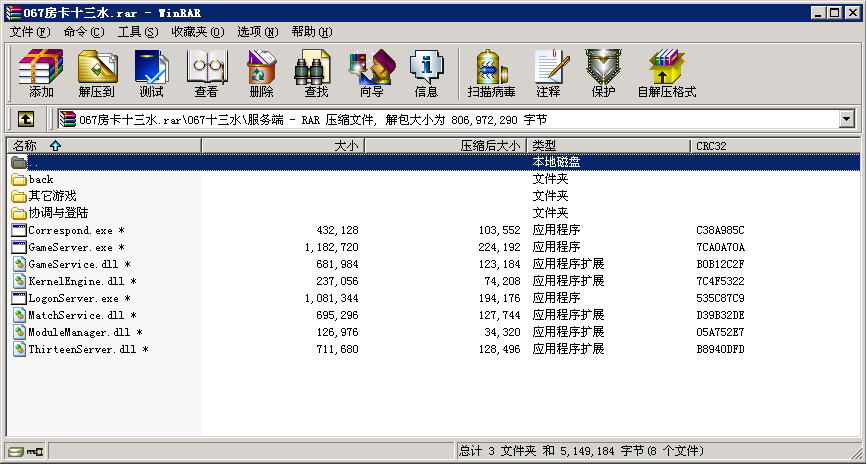Click the 添加 (Add) toolbar icon

[x=41, y=73]
